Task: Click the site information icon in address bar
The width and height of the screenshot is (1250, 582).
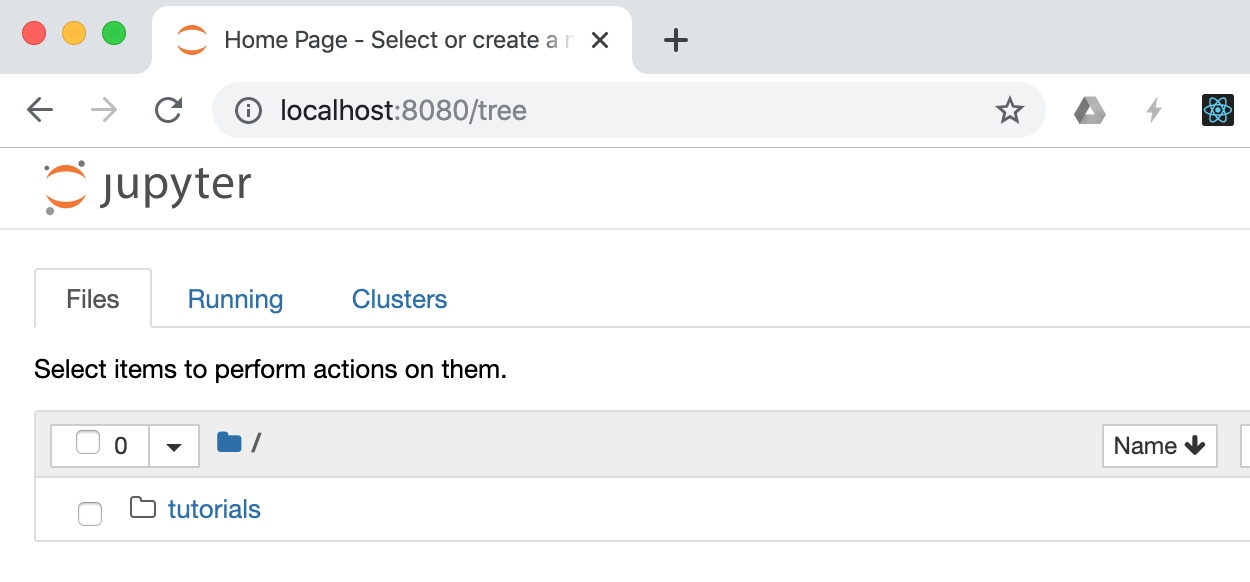Action: tap(247, 112)
